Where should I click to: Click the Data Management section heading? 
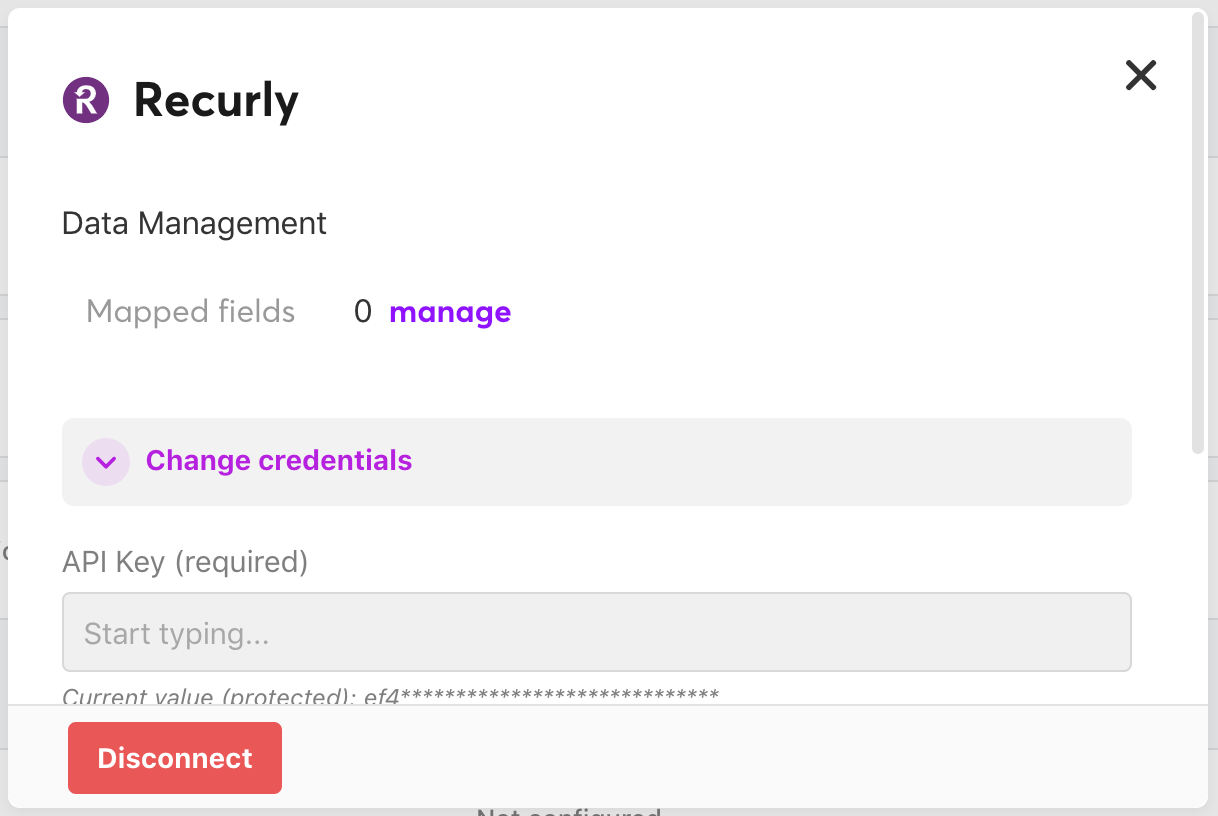[193, 223]
